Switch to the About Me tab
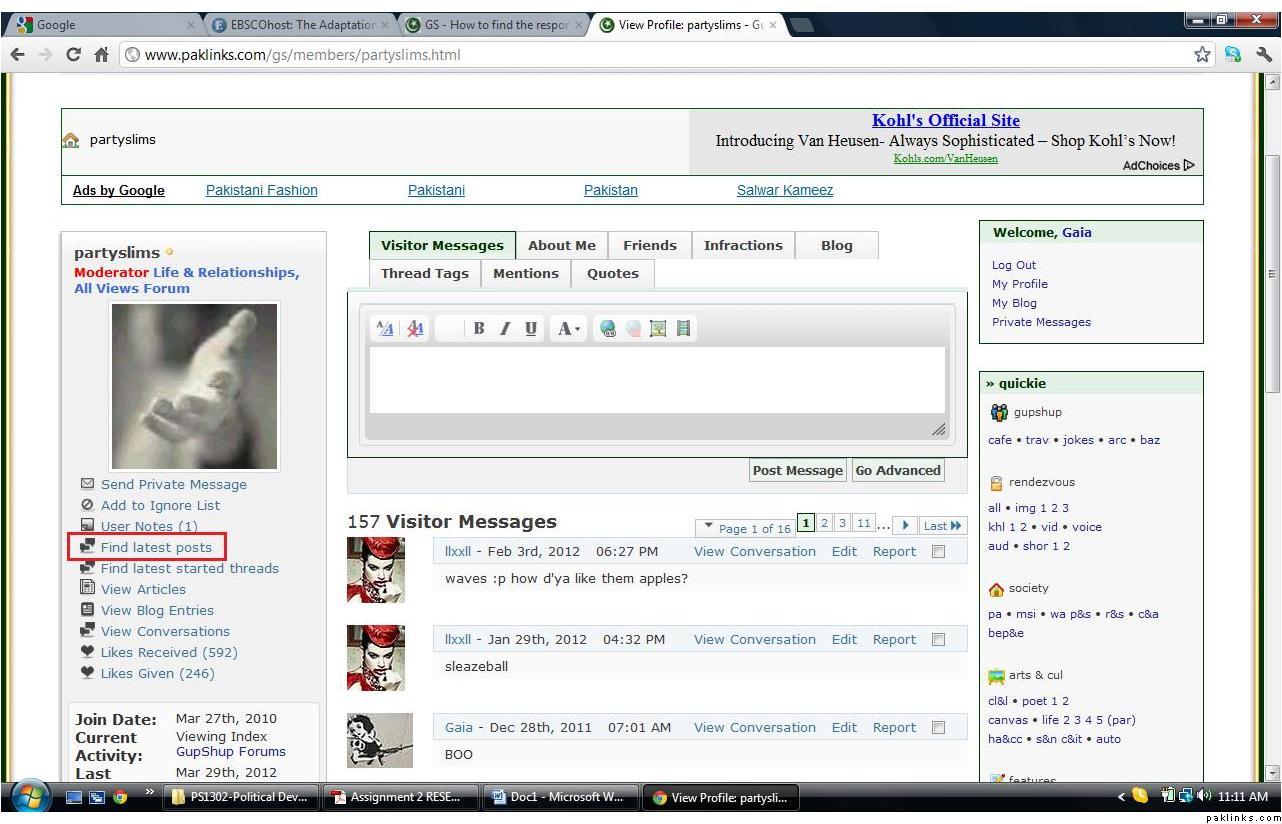 coord(561,246)
